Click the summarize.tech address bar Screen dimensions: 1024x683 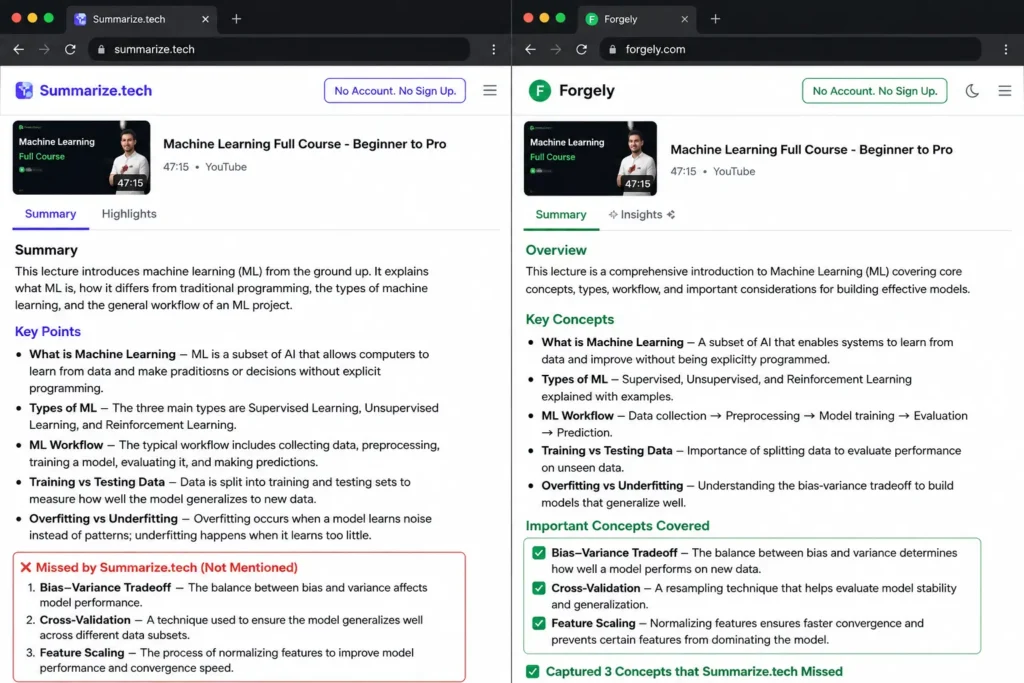click(280, 50)
